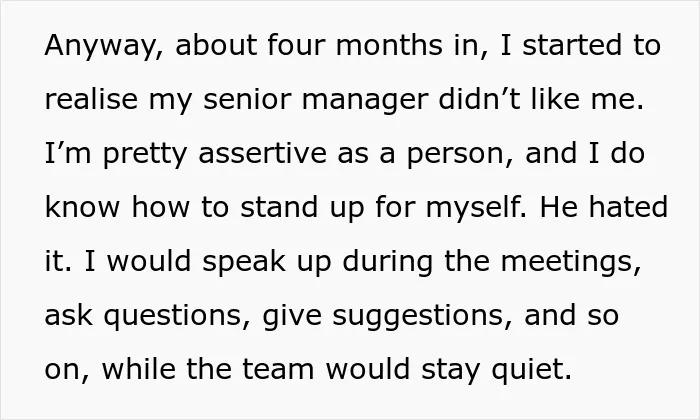This screenshot has height=420, width=700.
Task: Click the word "team"
Action: coord(278,370)
